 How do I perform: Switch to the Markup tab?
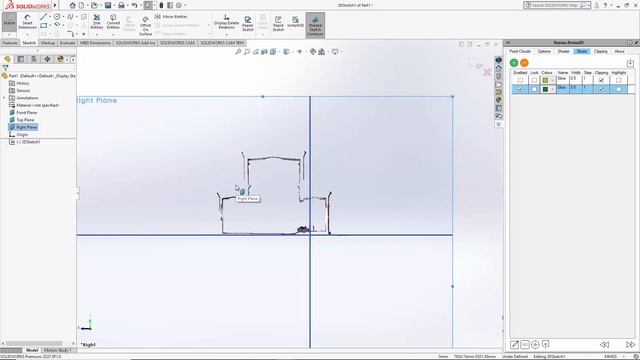point(48,43)
